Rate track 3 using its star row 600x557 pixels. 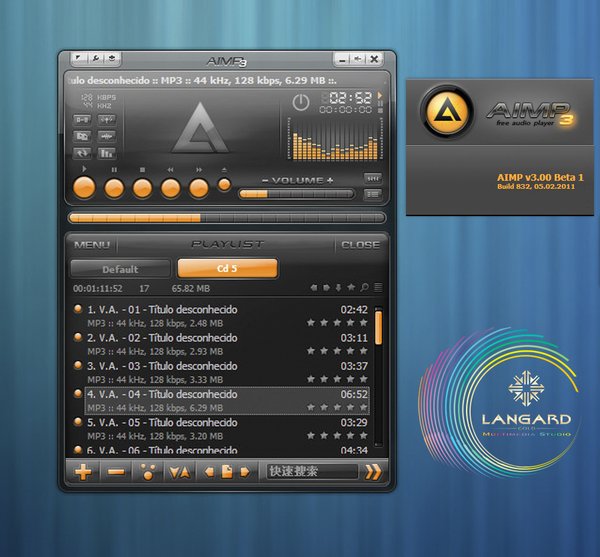337,379
